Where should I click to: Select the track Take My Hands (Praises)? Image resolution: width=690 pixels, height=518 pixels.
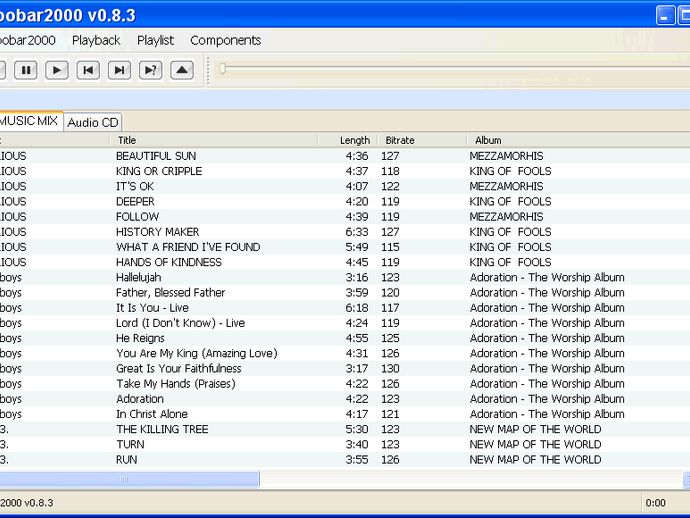click(176, 384)
